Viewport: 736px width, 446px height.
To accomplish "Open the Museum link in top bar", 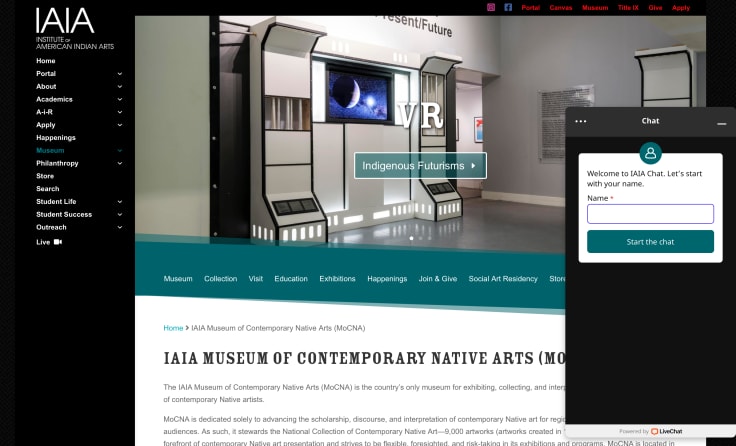I will [x=595, y=8].
